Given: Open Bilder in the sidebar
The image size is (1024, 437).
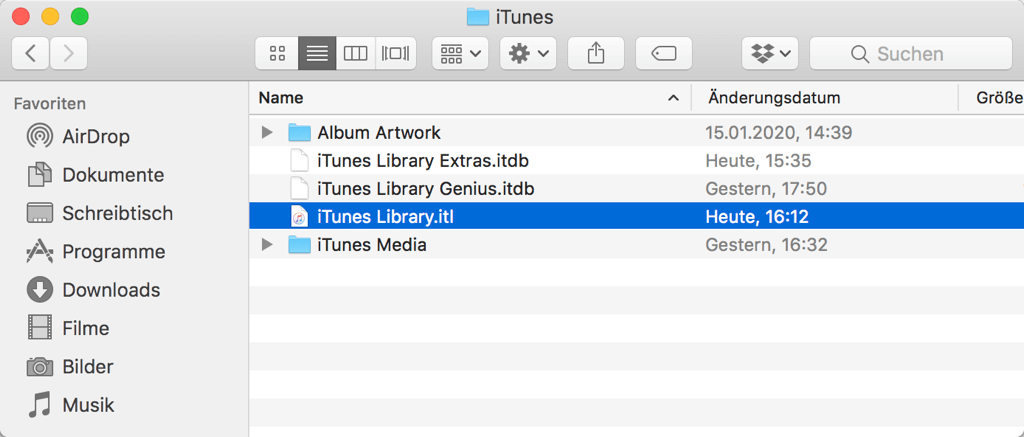Looking at the screenshot, I should point(70,366).
